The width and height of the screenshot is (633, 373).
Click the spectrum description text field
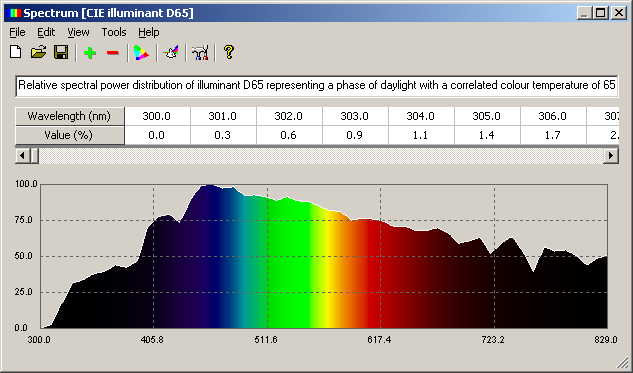[x=317, y=86]
